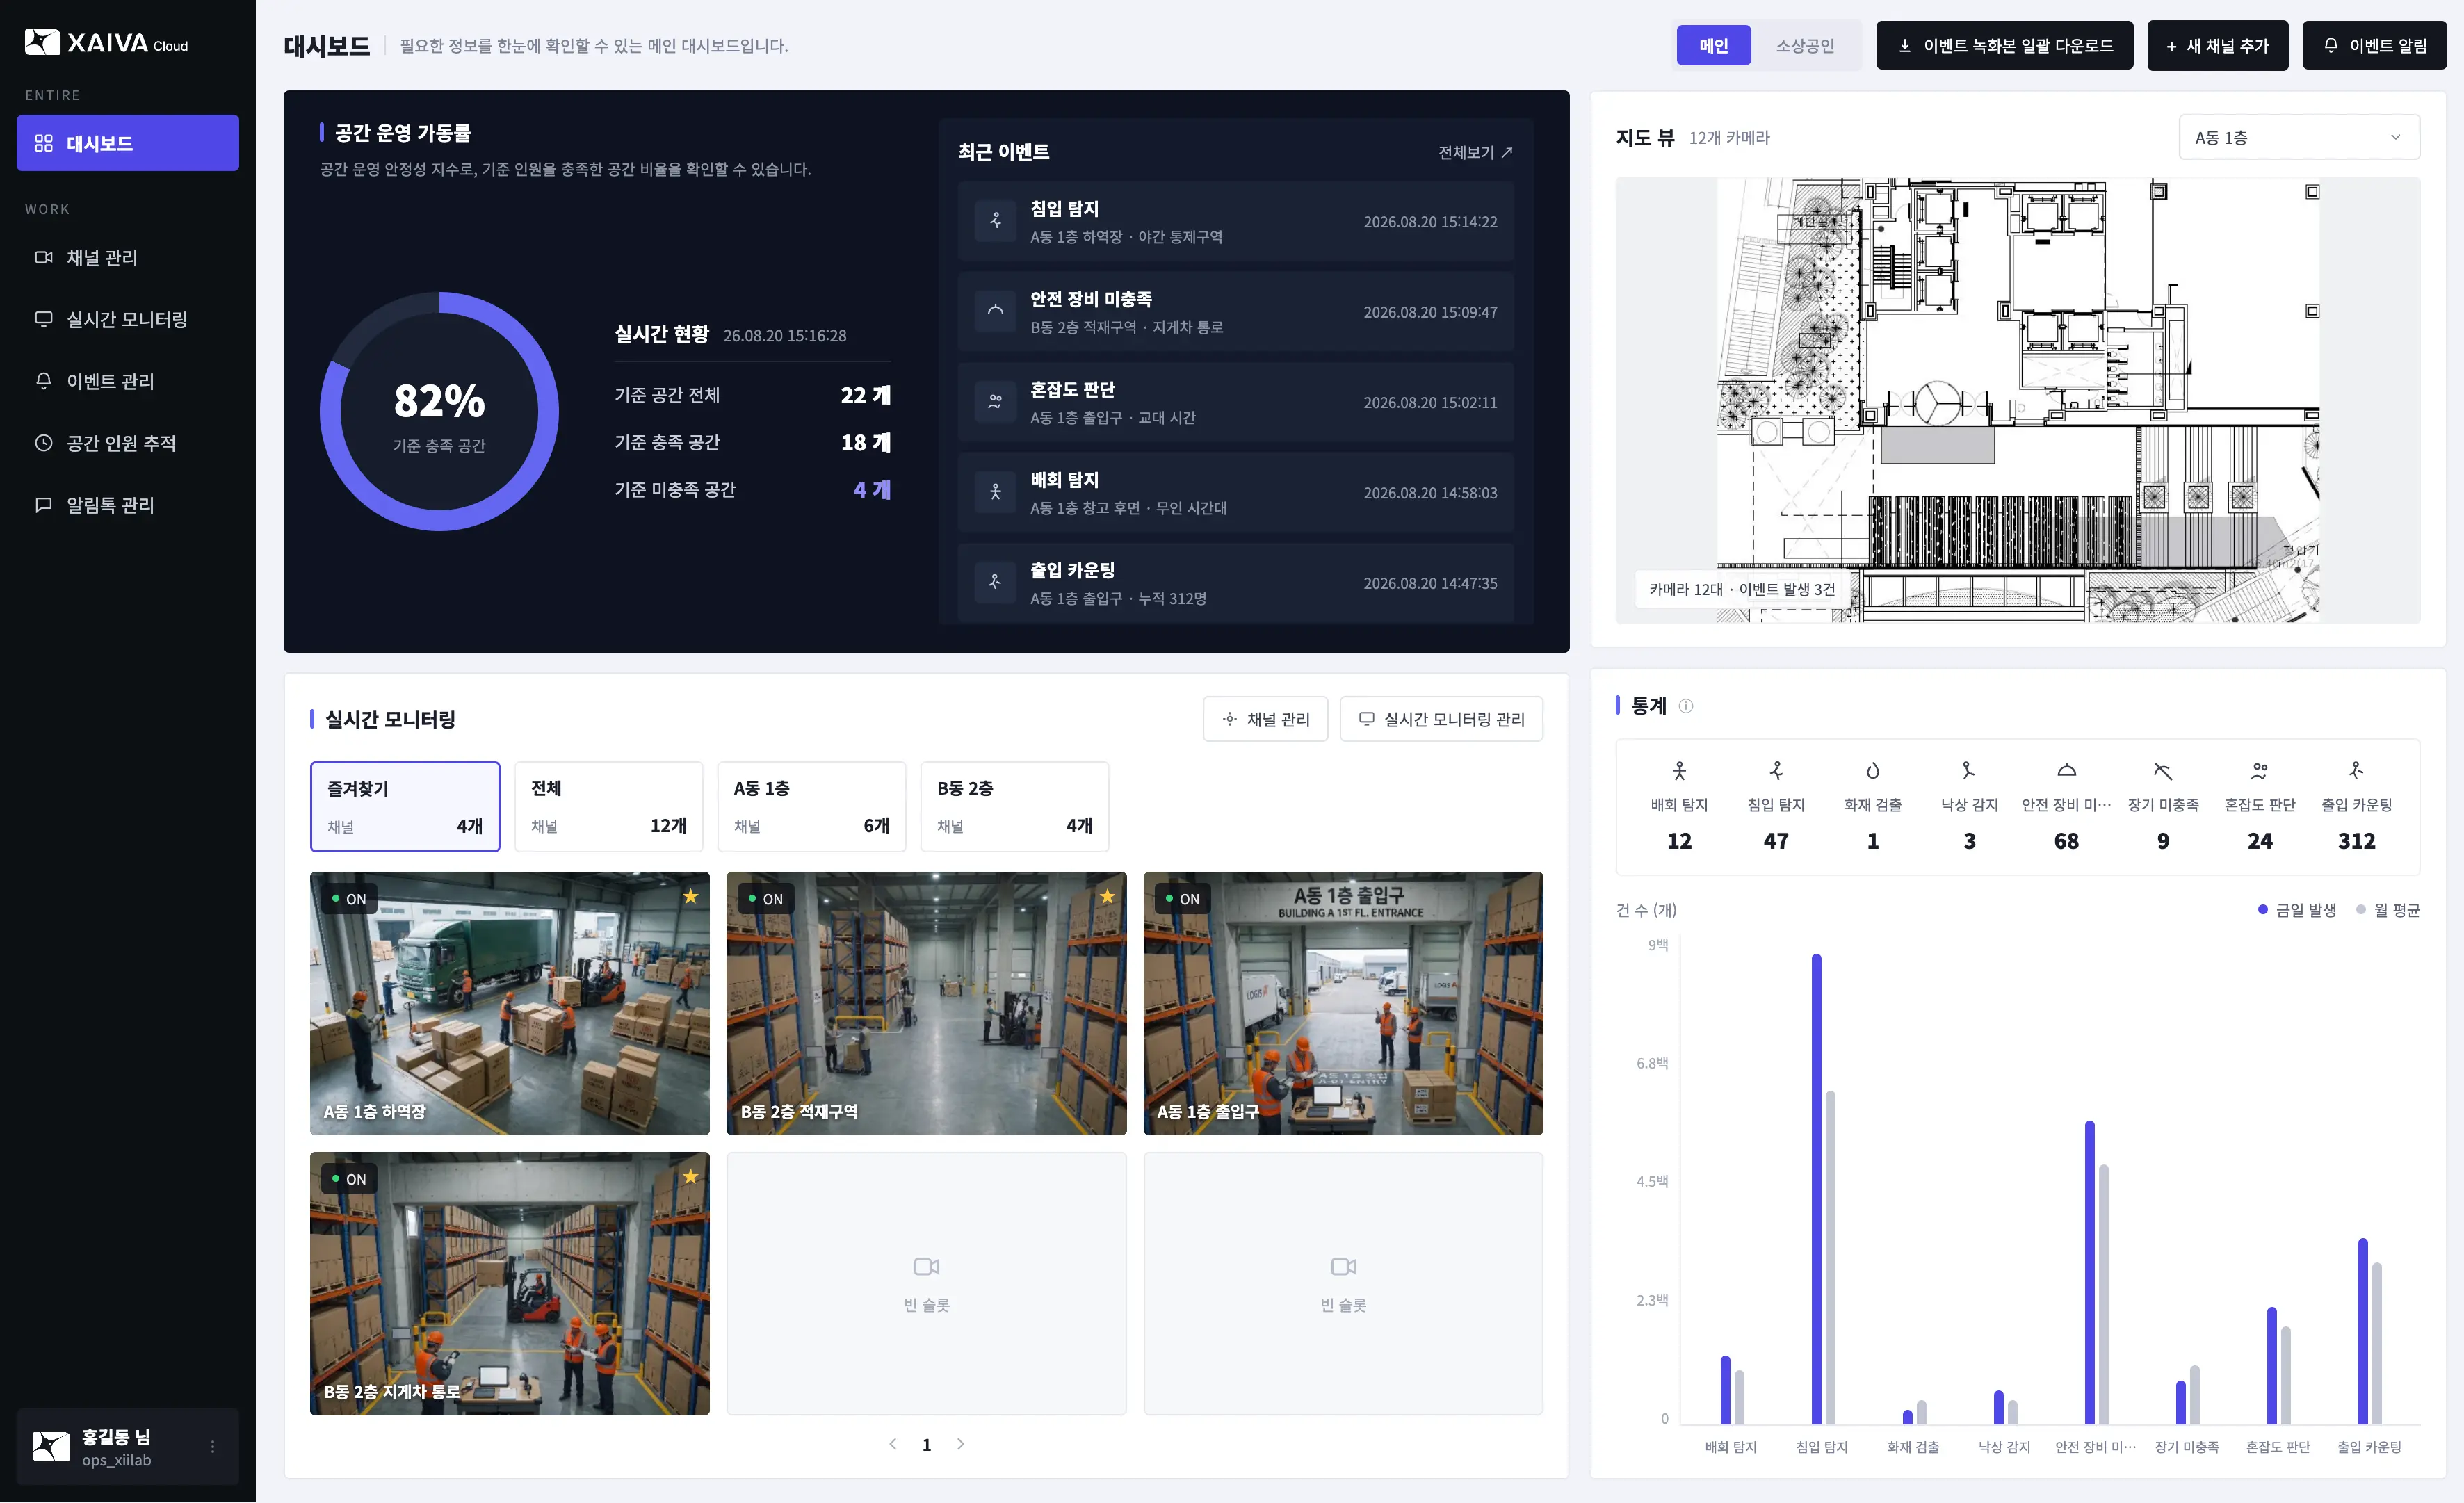
Task: Open 전체보기 link in 최근 이벤트
Action: pos(1475,153)
